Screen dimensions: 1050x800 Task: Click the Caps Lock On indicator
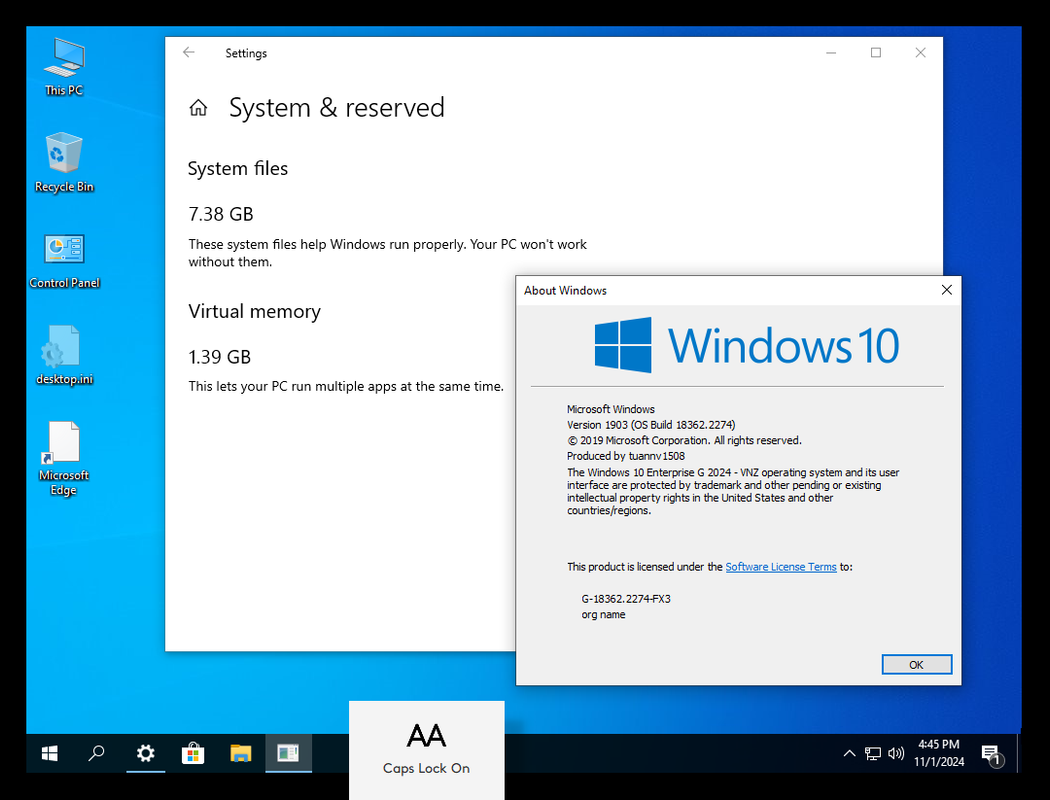tap(427, 750)
